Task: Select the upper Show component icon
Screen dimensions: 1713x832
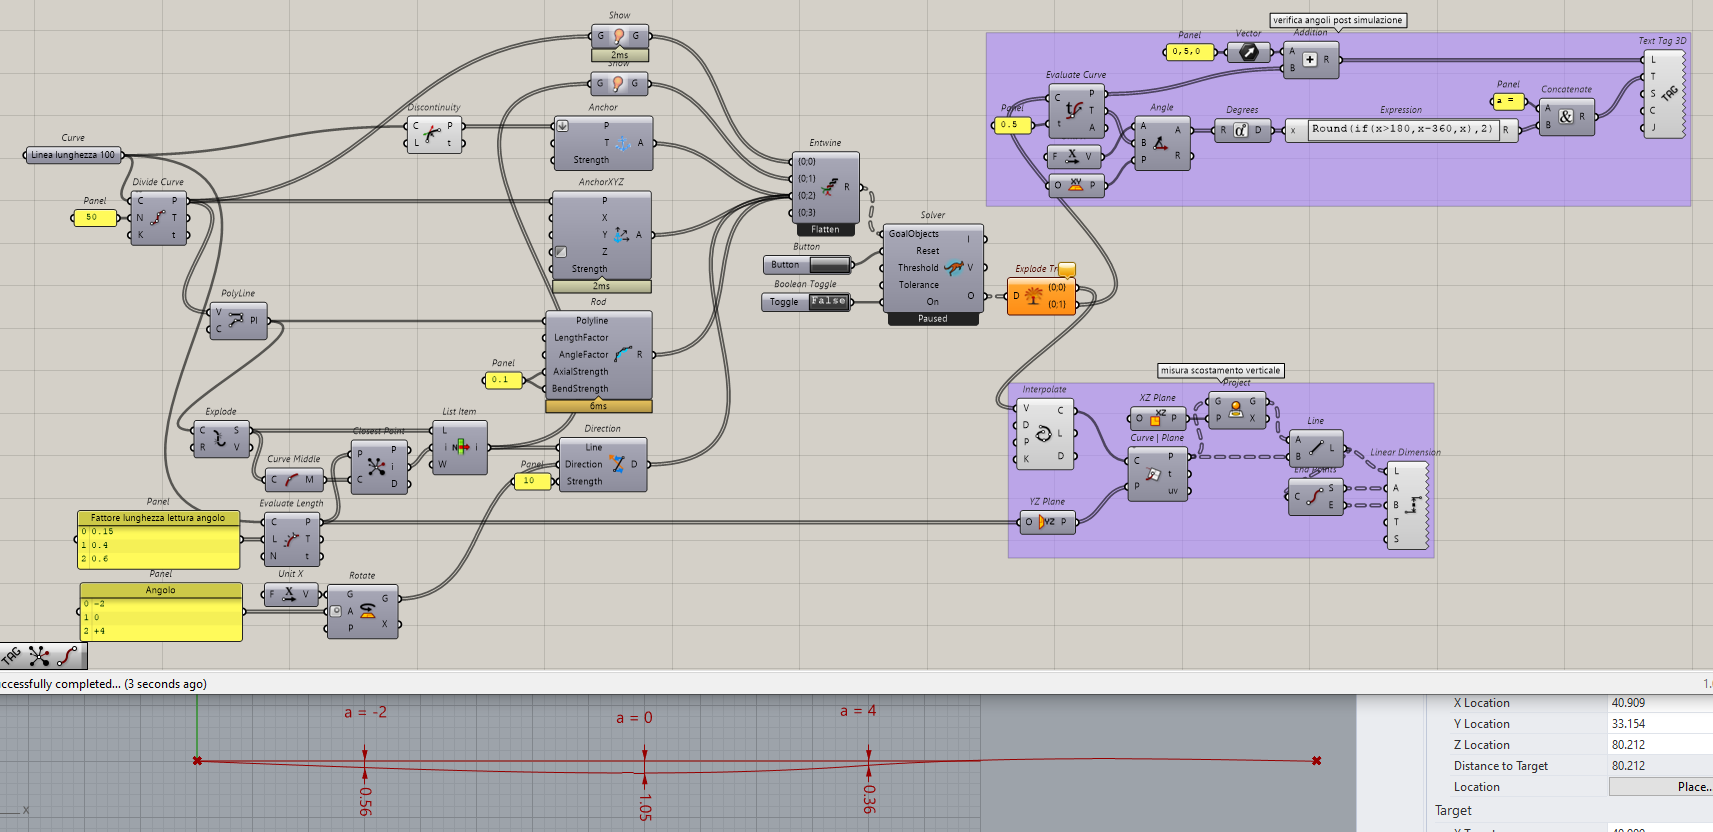Action: pos(619,36)
